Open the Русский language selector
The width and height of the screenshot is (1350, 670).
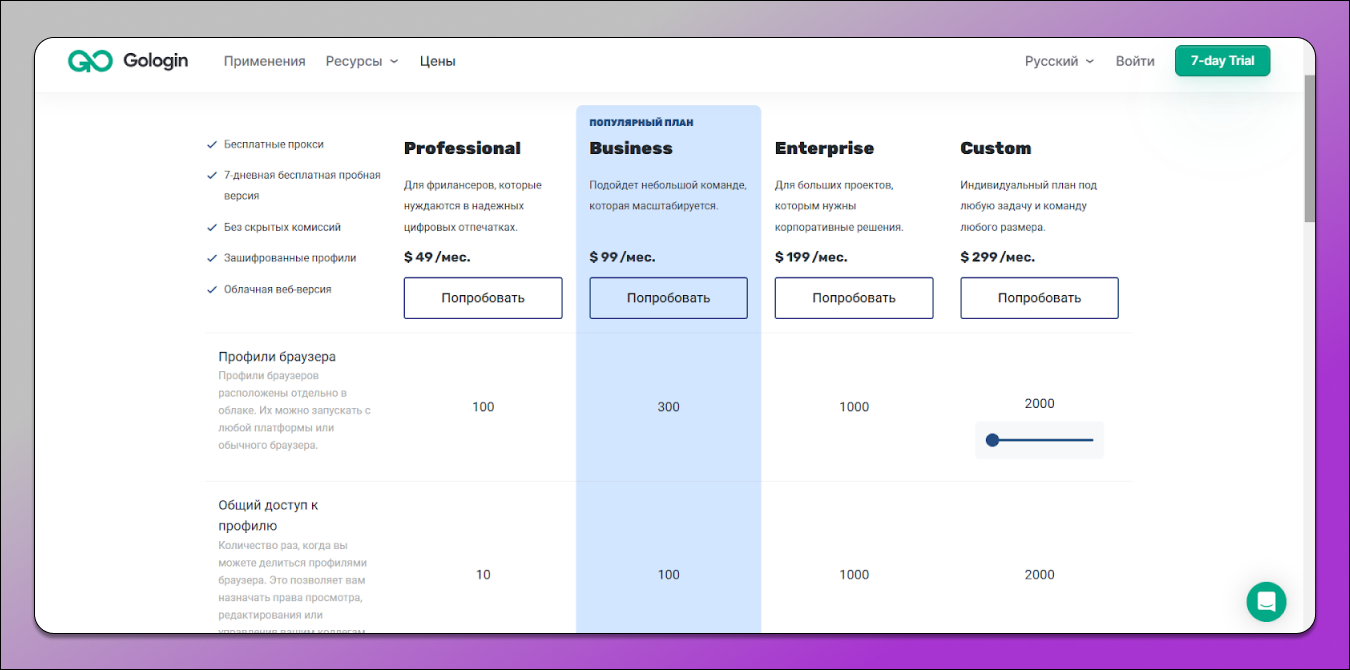coord(1051,60)
